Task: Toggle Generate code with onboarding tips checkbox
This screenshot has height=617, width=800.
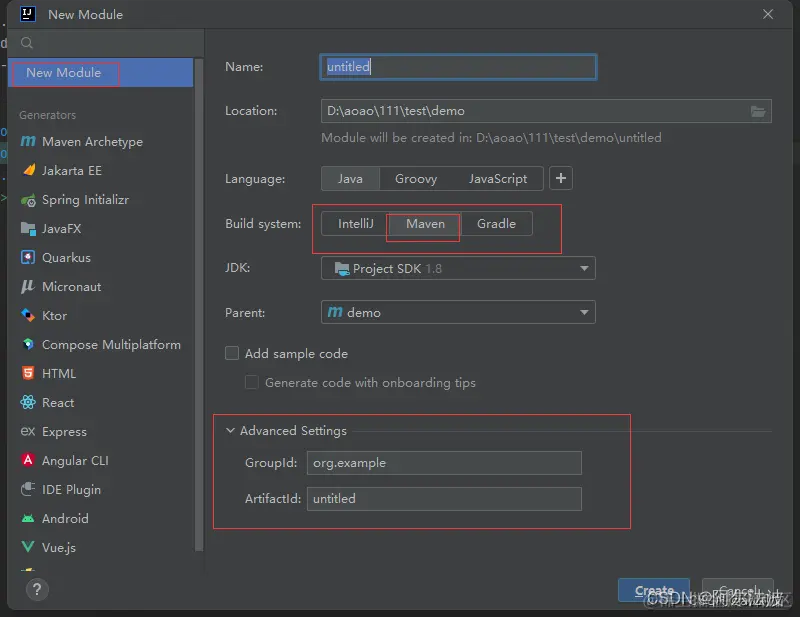Action: coord(252,382)
